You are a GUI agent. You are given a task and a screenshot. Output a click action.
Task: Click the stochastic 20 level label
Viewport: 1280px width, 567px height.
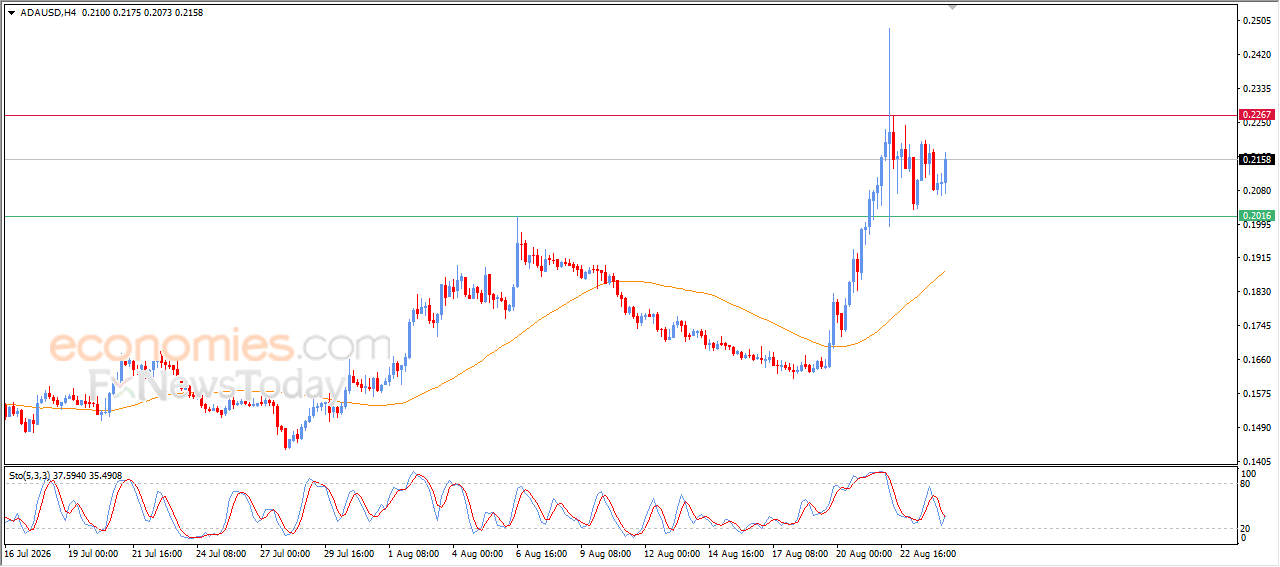click(x=1246, y=528)
